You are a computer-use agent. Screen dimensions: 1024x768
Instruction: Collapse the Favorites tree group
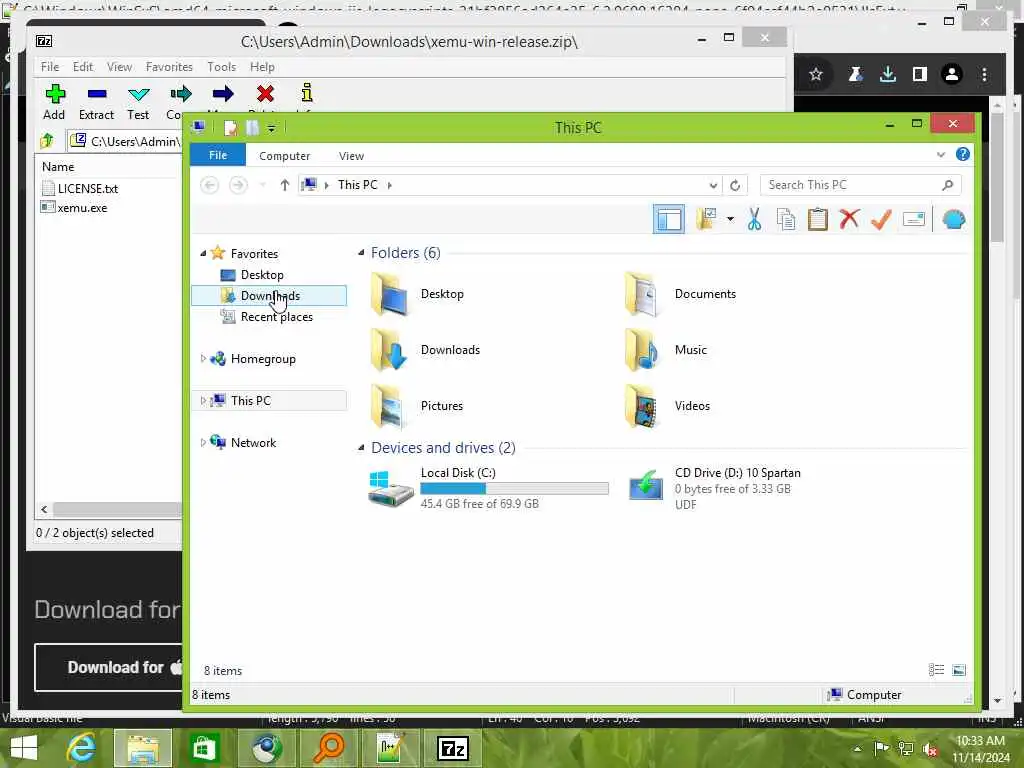point(203,253)
